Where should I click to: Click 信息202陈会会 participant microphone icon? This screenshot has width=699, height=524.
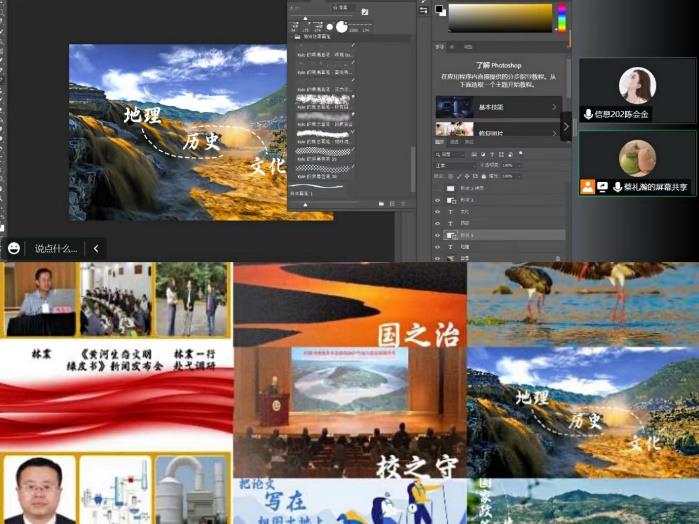[588, 114]
